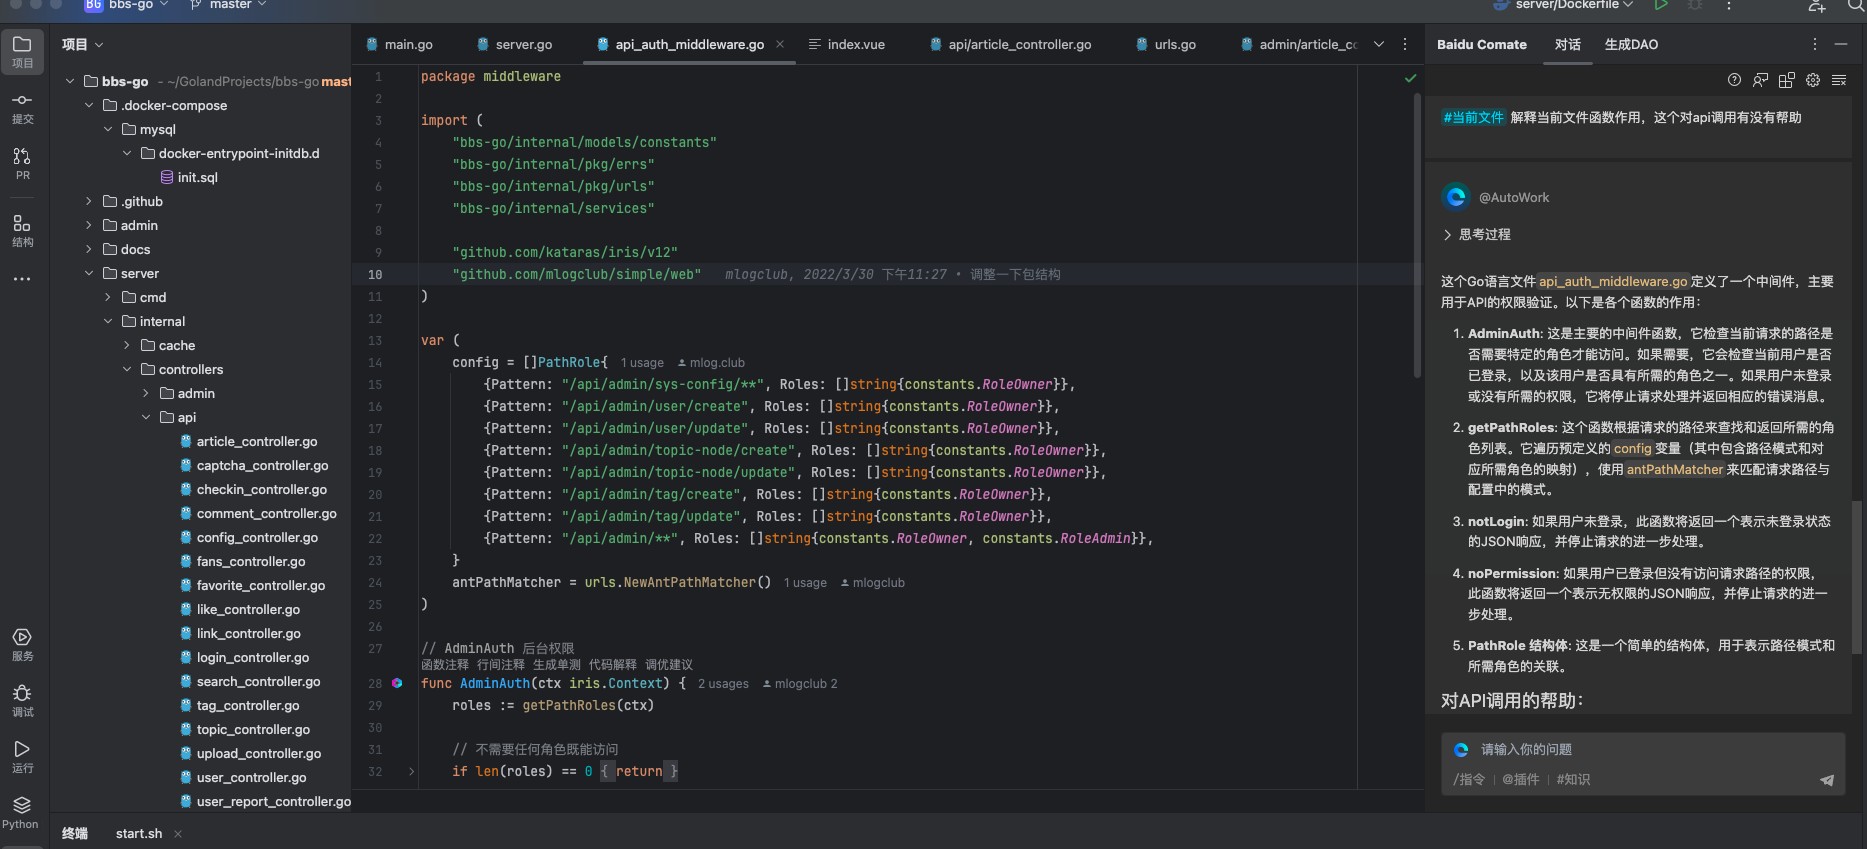Open Comate panel options vertical dots
Screen dimensions: 1867x849
point(1815,44)
